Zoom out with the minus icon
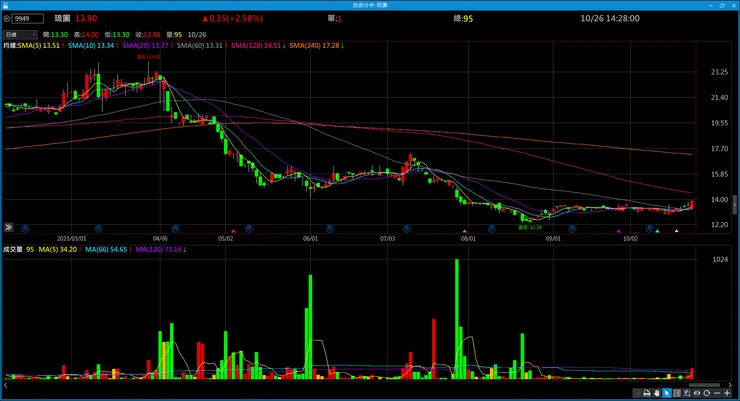 coord(717,393)
